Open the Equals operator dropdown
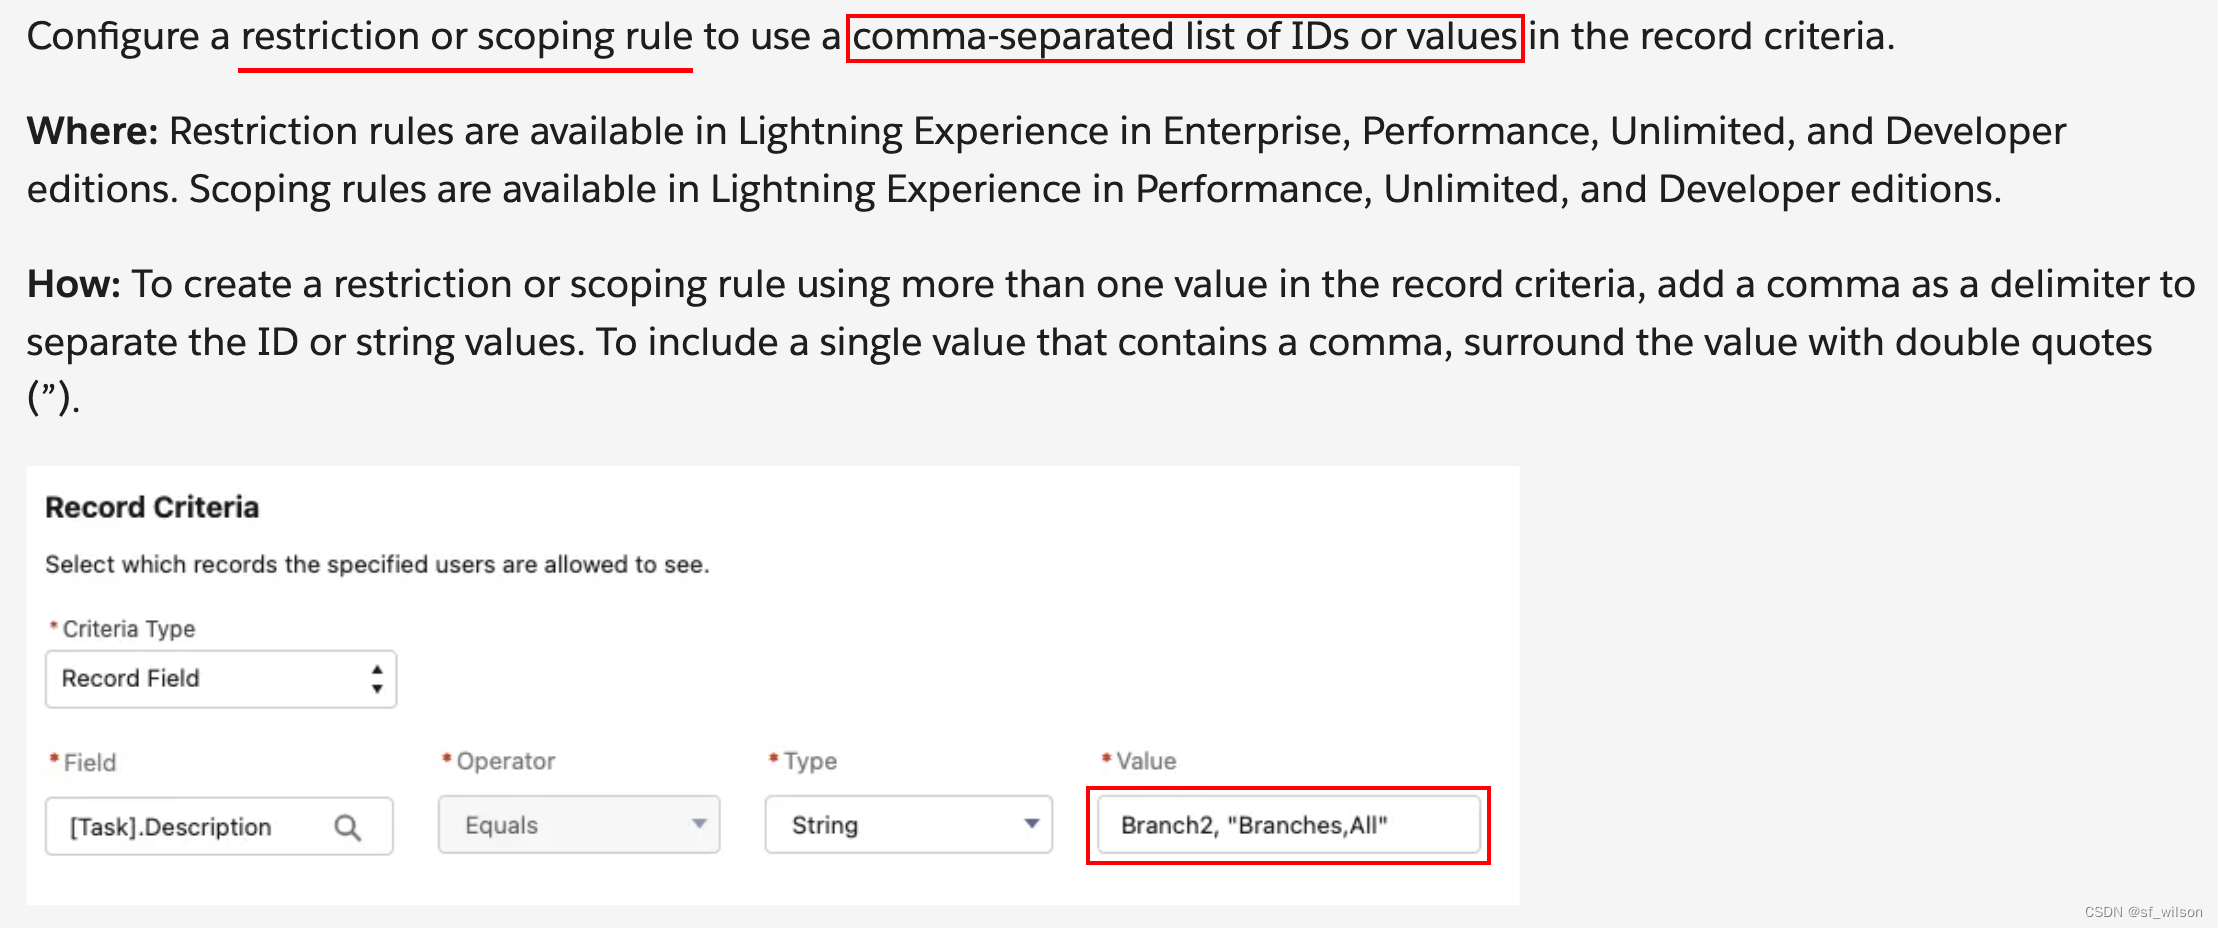This screenshot has height=928, width=2218. pyautogui.click(x=579, y=824)
